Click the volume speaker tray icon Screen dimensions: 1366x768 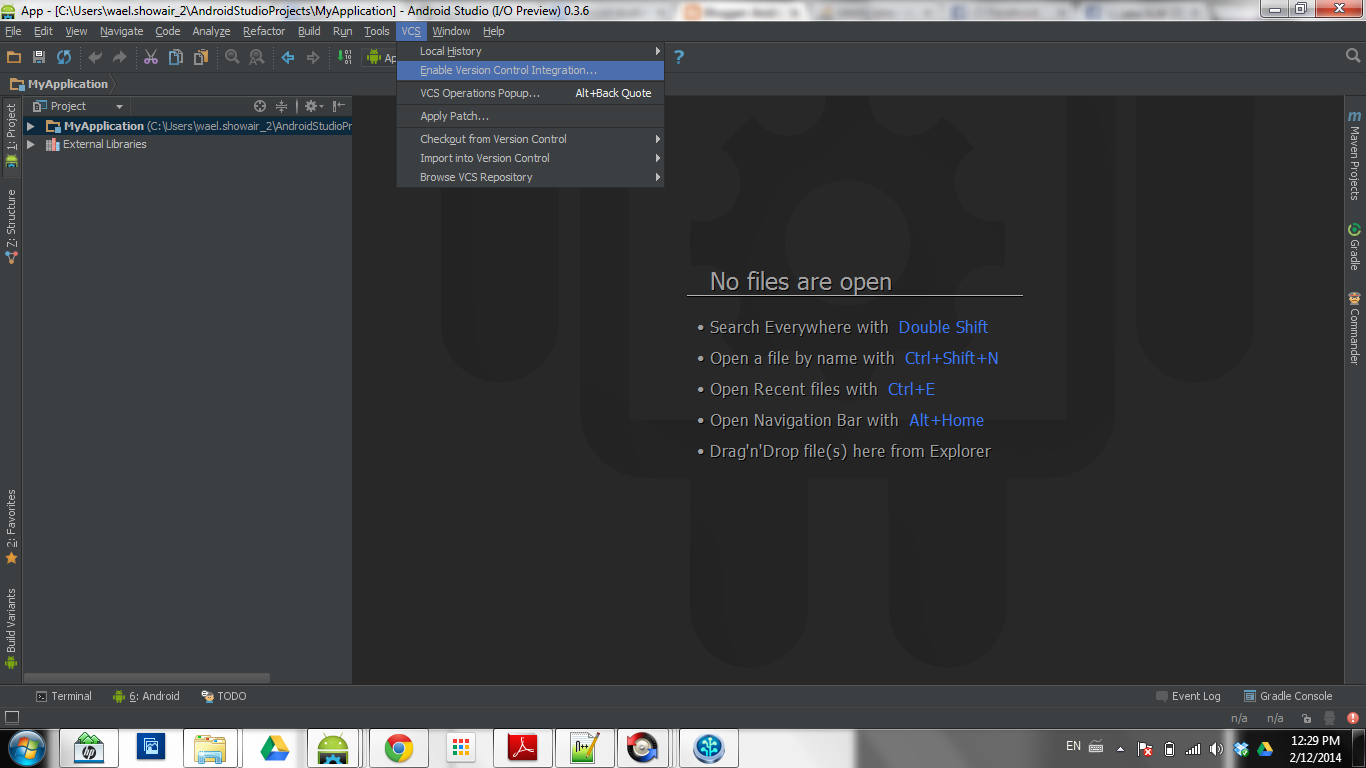tap(1216, 749)
